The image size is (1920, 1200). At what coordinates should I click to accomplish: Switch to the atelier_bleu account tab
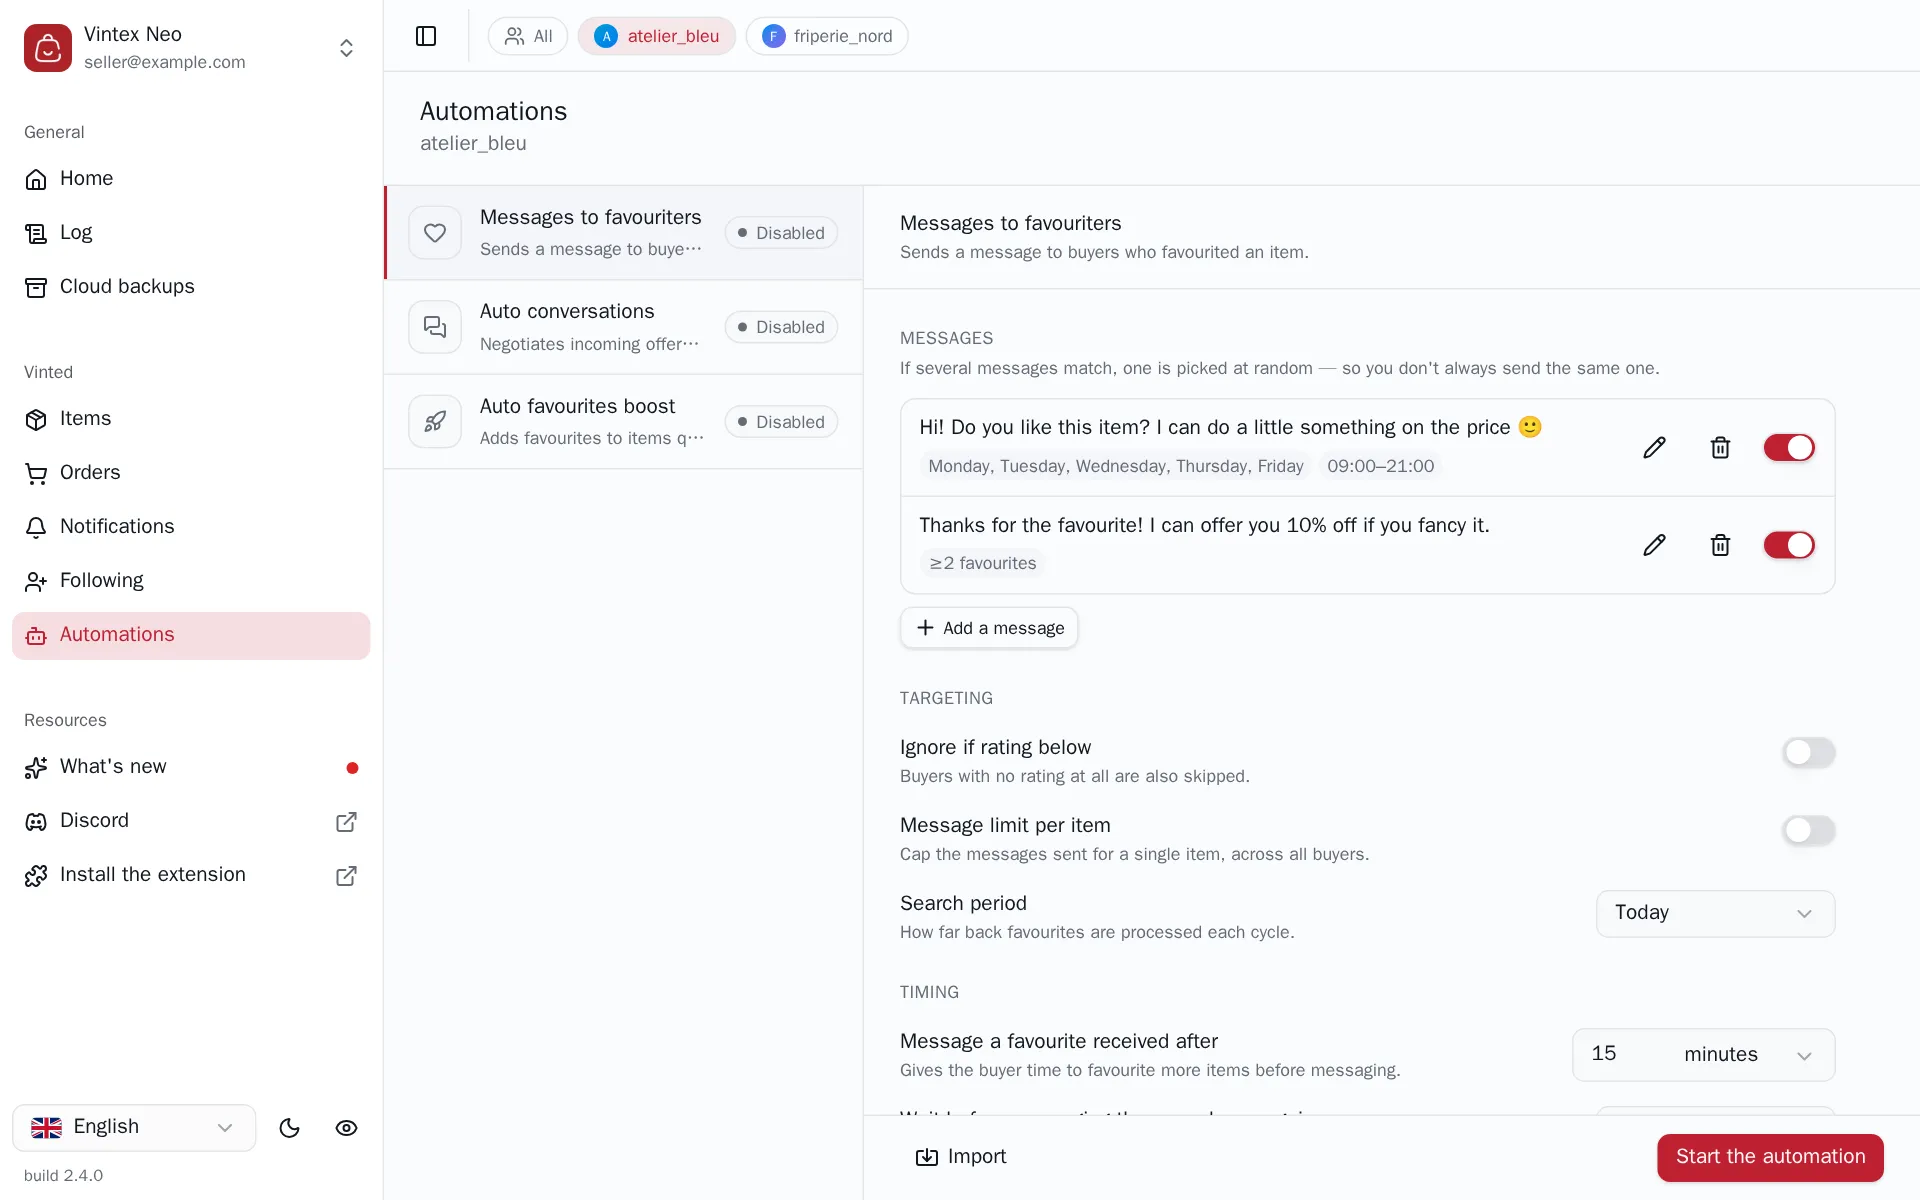pos(656,36)
